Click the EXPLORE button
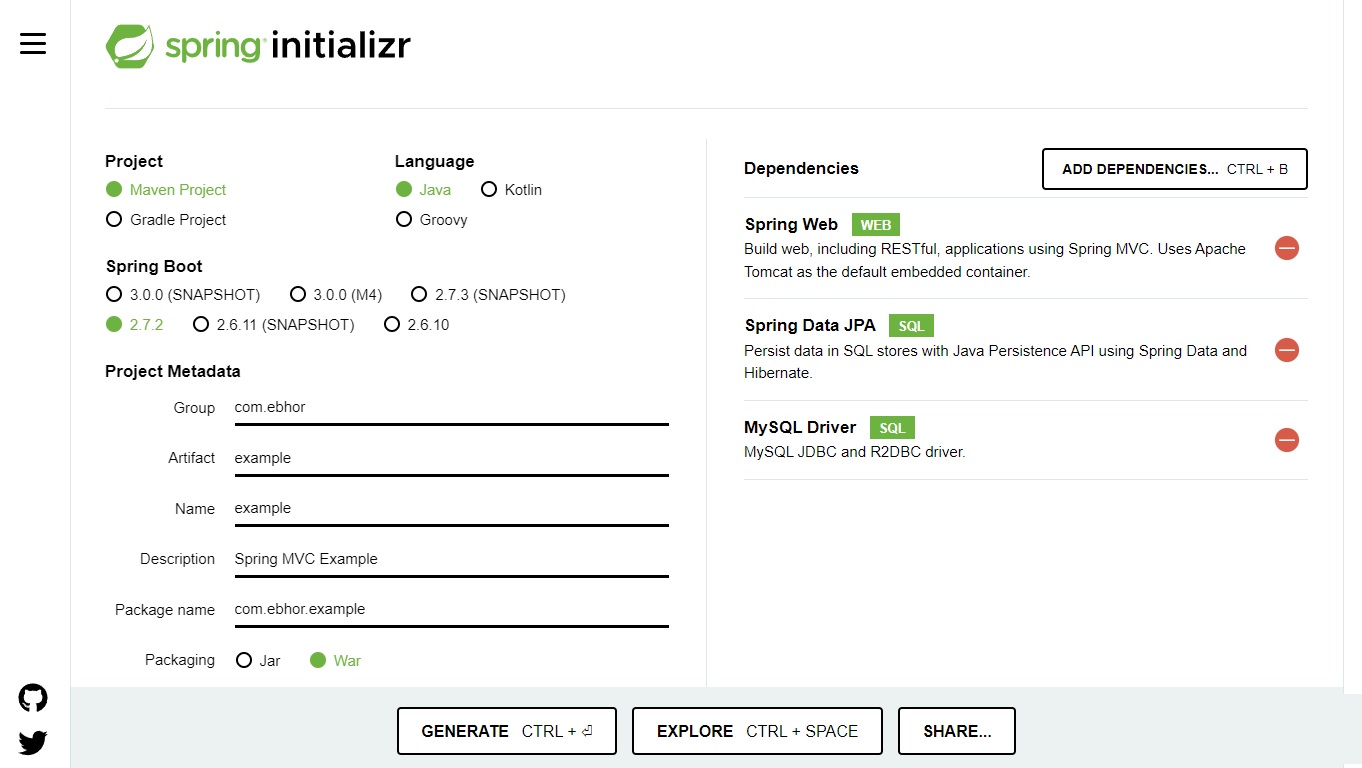This screenshot has height=768, width=1362. tap(756, 730)
